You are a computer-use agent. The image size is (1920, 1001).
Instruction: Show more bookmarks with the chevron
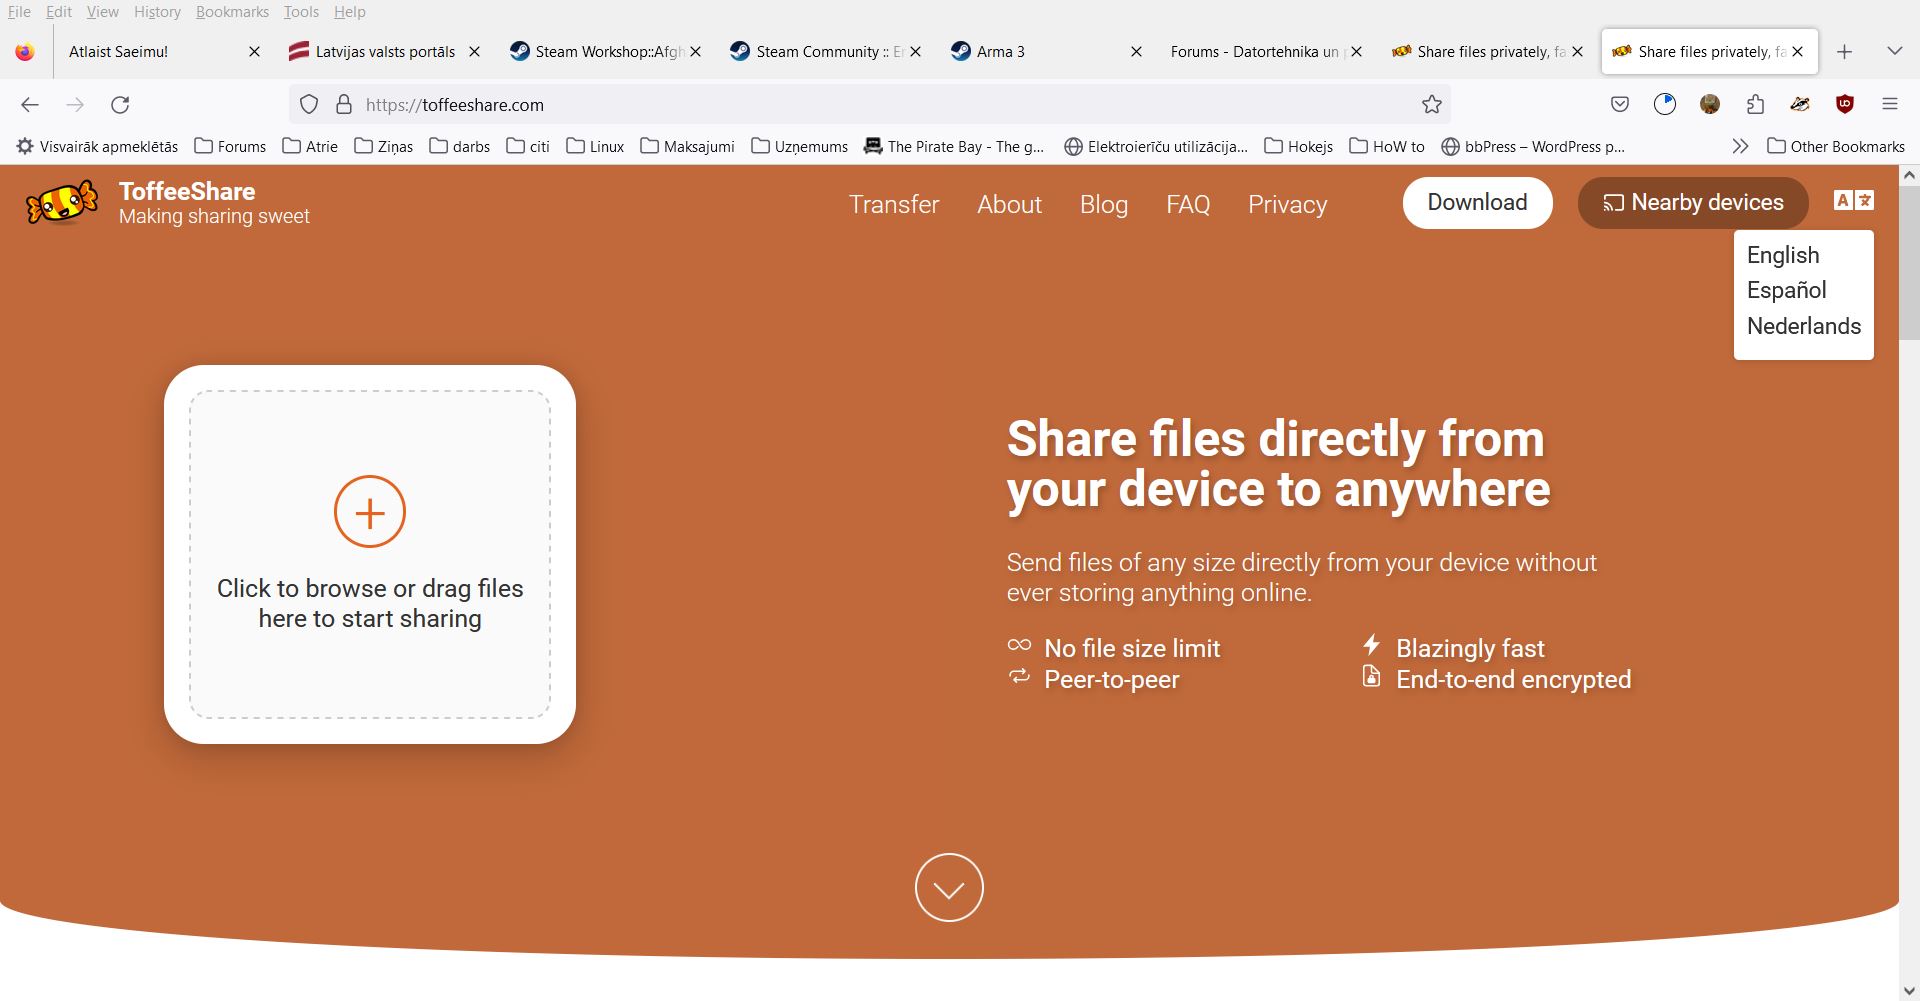1740,146
